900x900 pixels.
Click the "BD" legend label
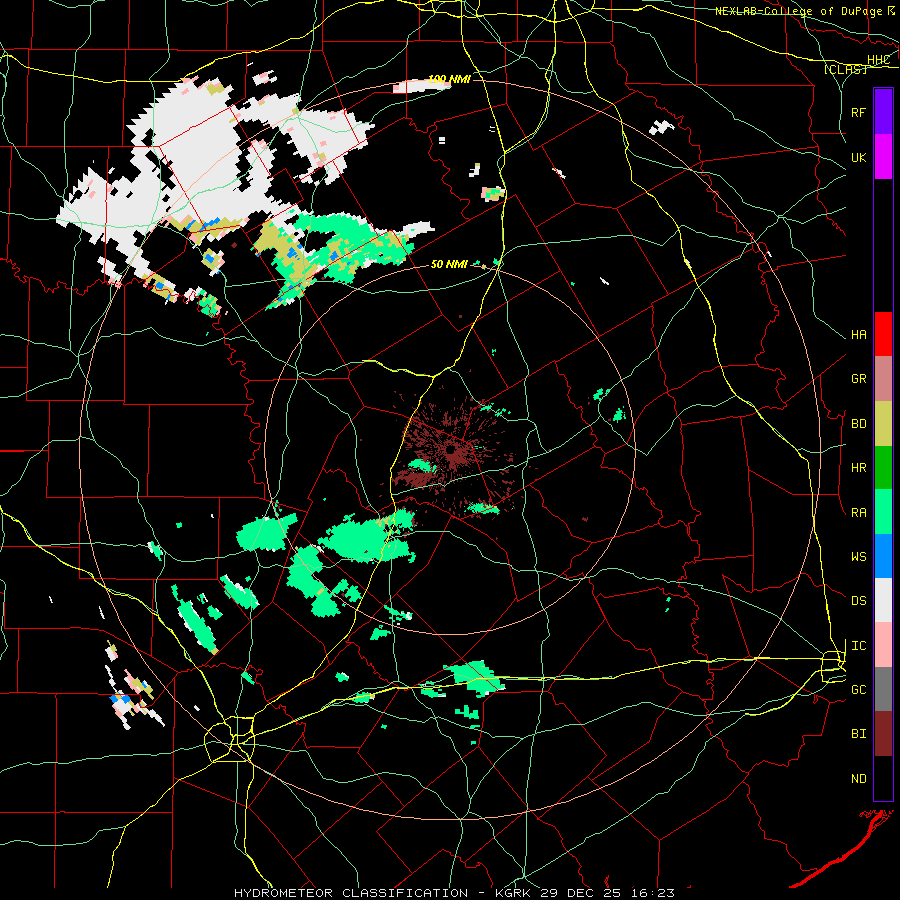(x=858, y=424)
